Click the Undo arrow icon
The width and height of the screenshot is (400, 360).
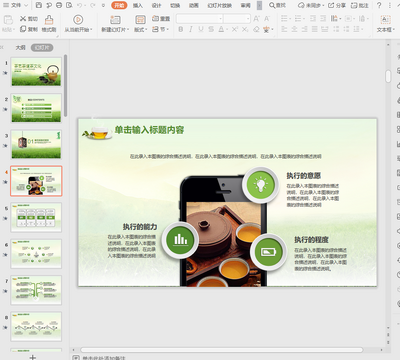point(79,5)
